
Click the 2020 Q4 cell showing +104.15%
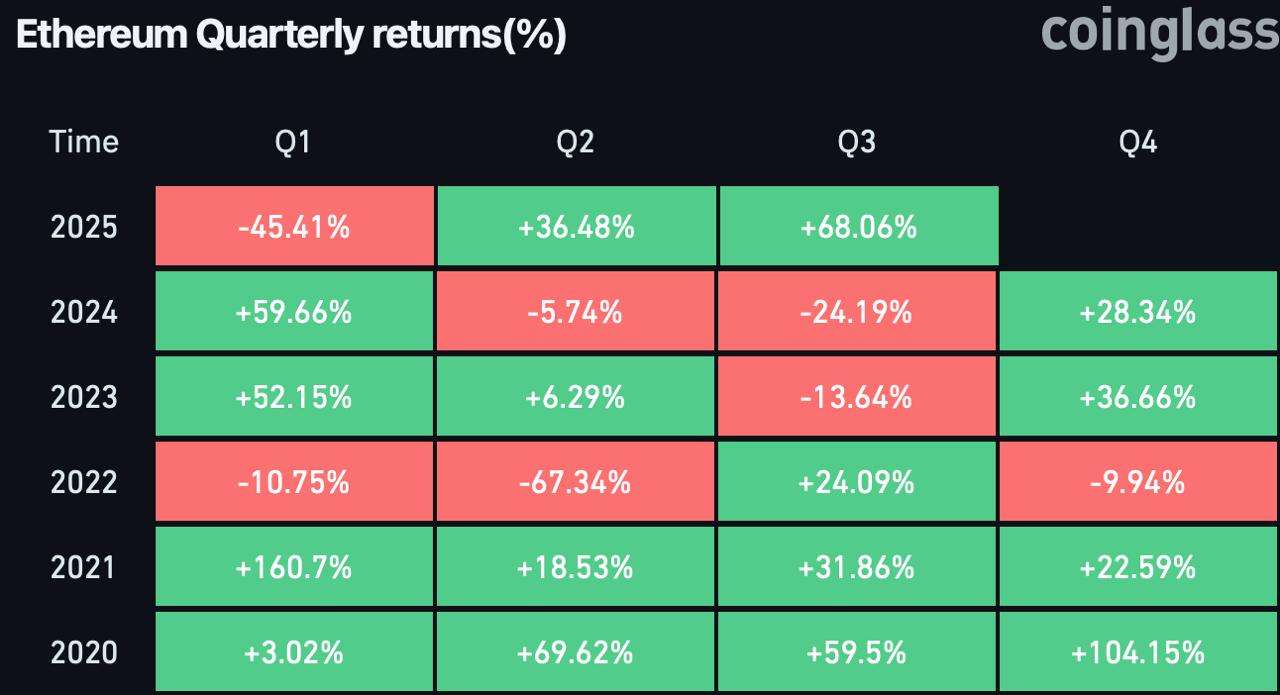1138,653
